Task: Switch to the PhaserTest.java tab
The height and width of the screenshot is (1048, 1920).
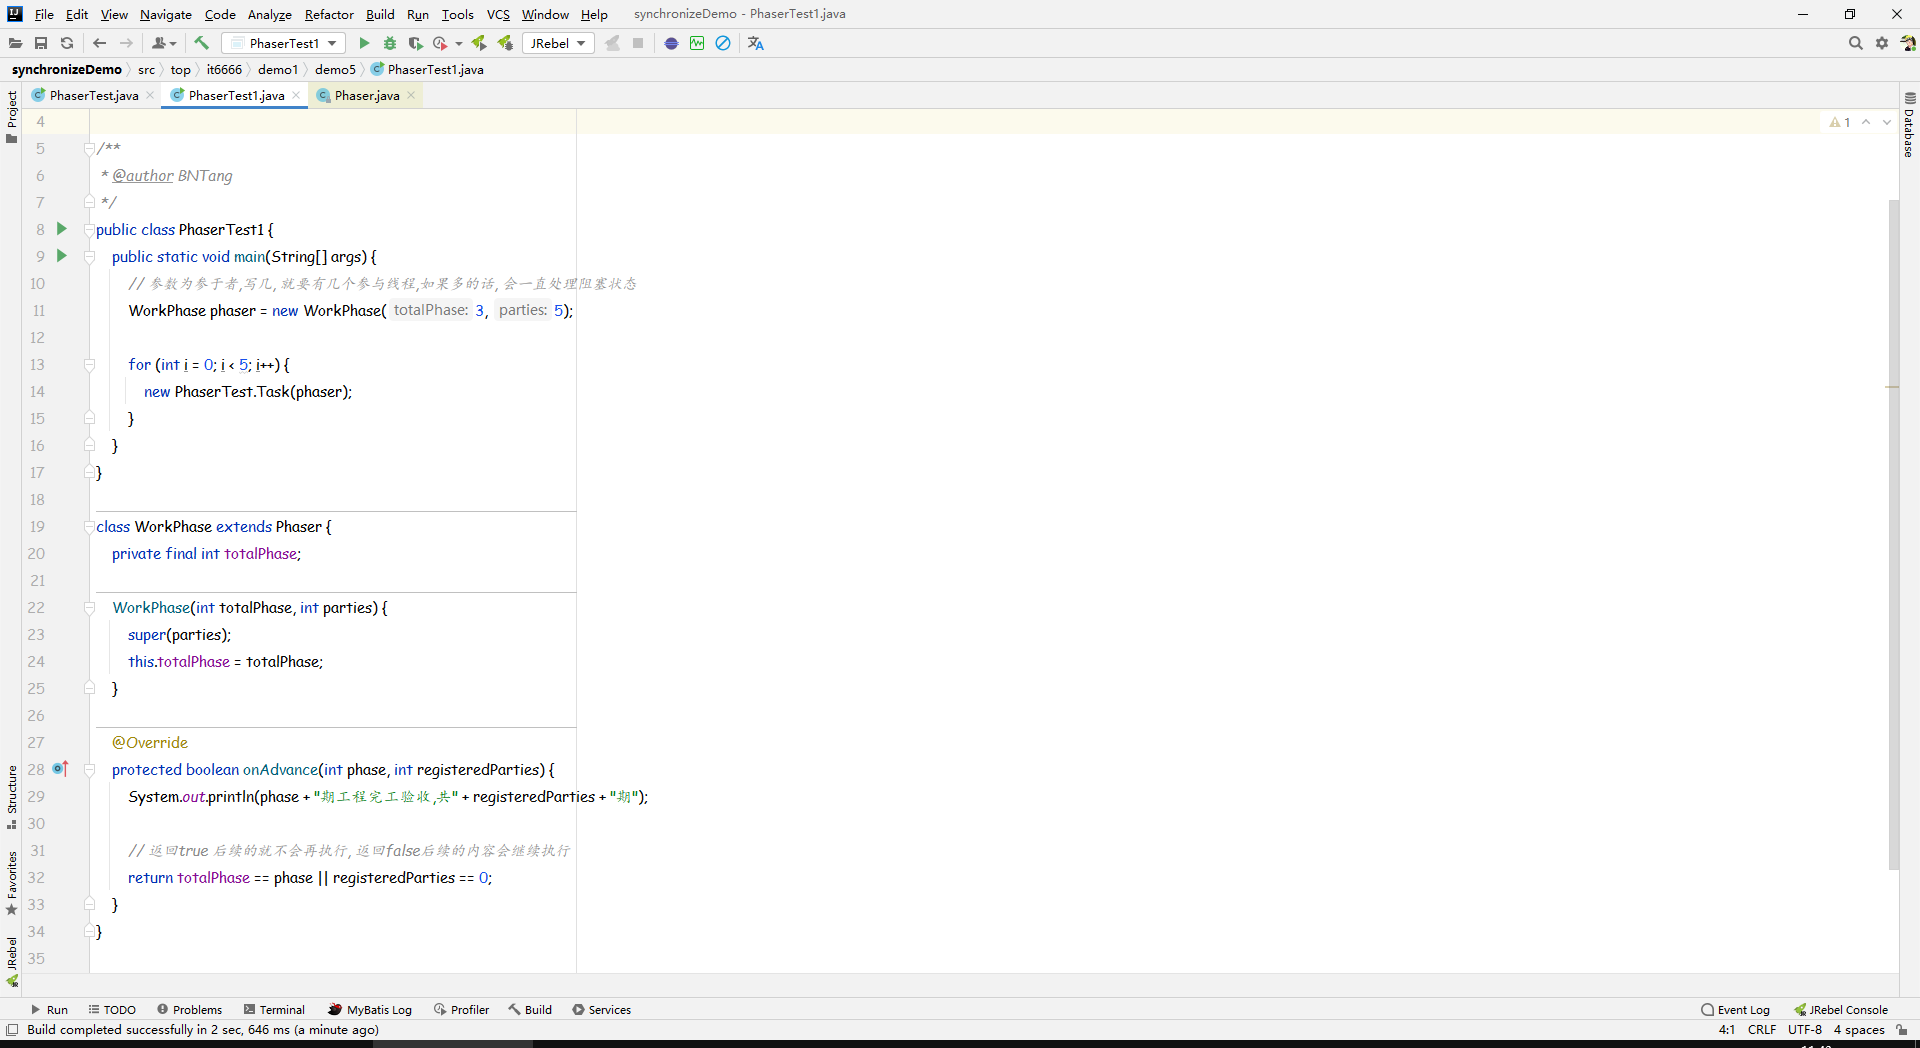Action: coord(94,95)
